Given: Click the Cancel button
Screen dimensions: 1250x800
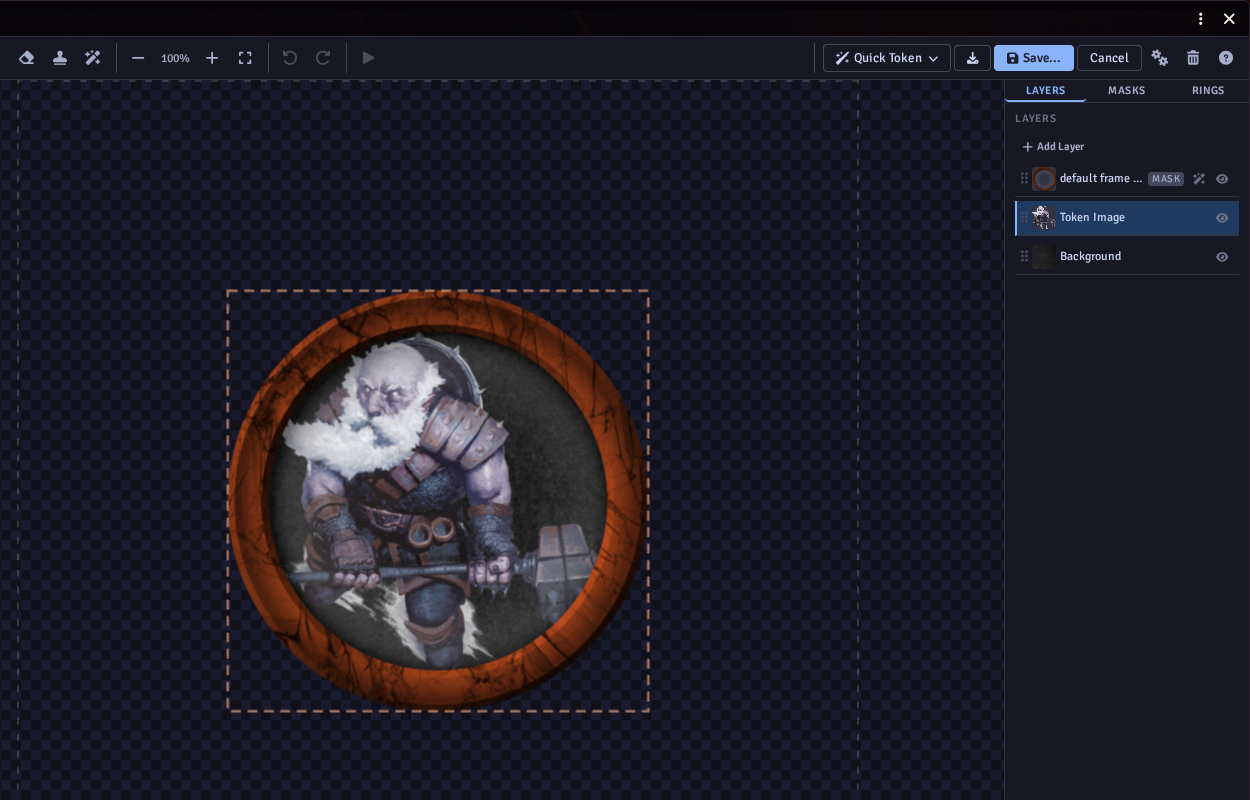Looking at the screenshot, I should pos(1109,58).
